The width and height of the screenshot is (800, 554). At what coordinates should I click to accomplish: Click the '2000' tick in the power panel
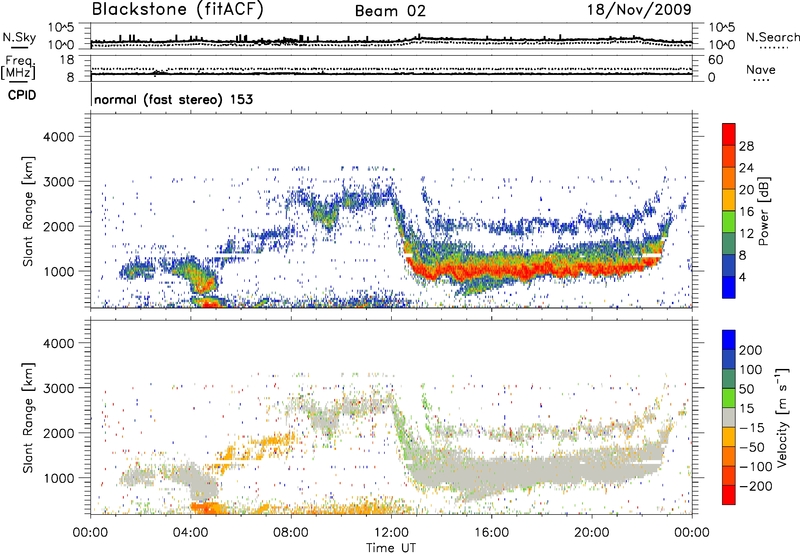click(x=58, y=226)
